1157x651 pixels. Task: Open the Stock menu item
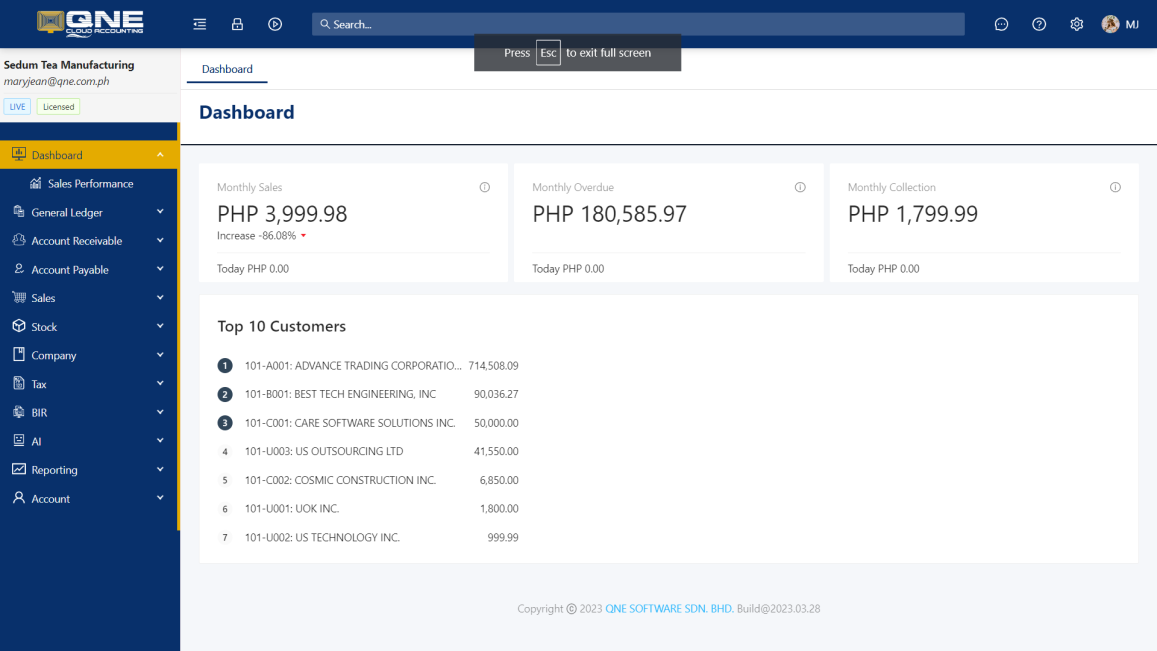[89, 326]
